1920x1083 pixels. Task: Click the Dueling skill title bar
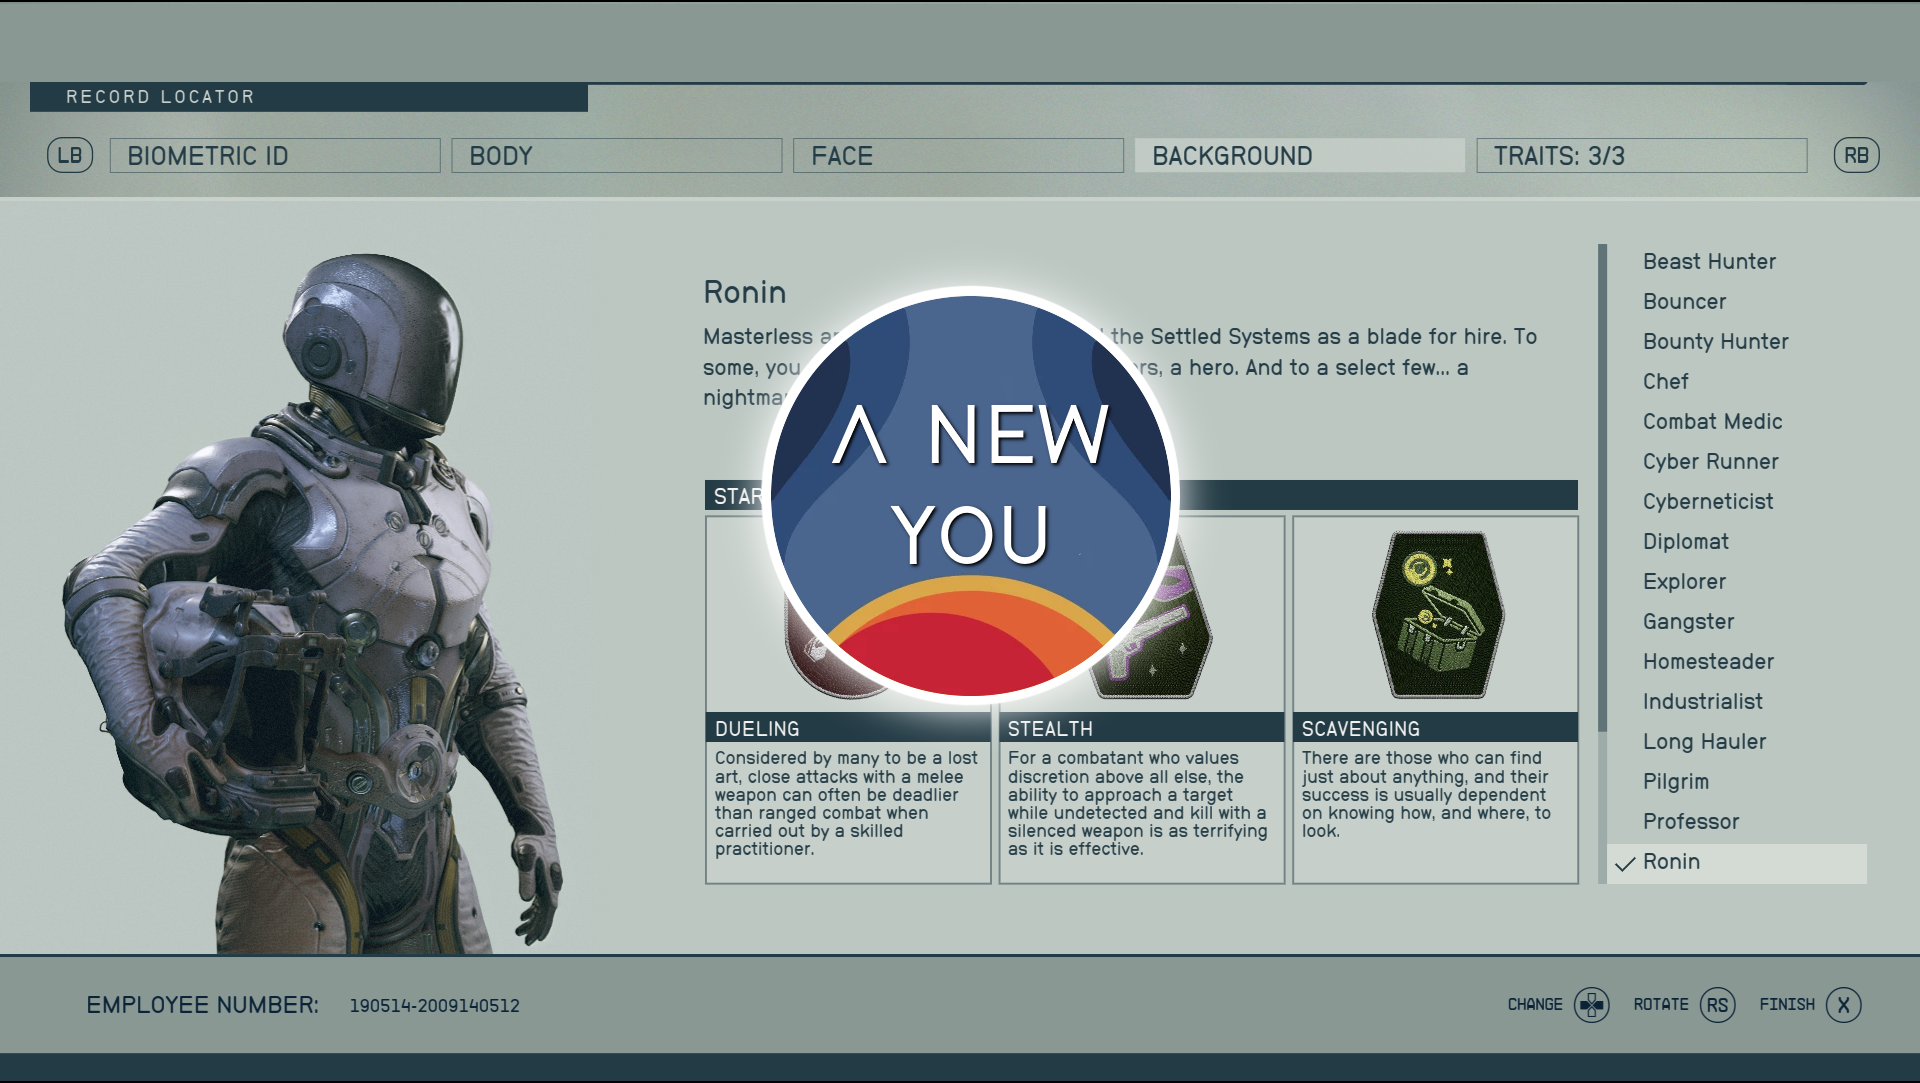(848, 728)
